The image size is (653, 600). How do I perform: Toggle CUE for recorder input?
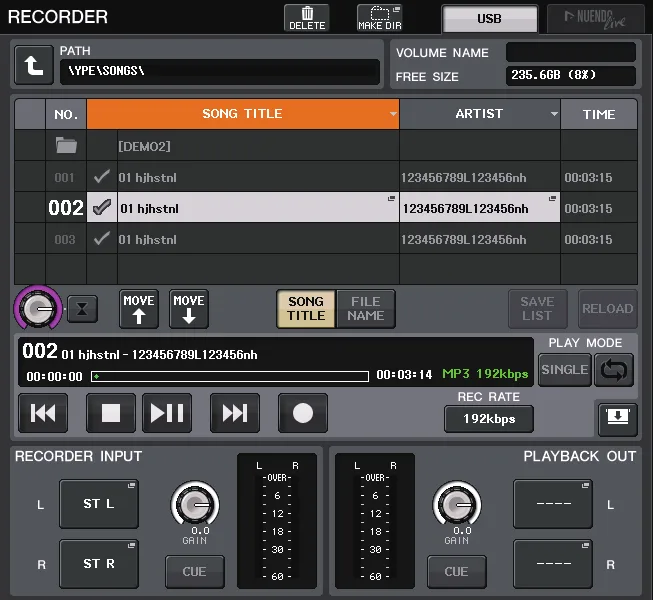point(194,572)
